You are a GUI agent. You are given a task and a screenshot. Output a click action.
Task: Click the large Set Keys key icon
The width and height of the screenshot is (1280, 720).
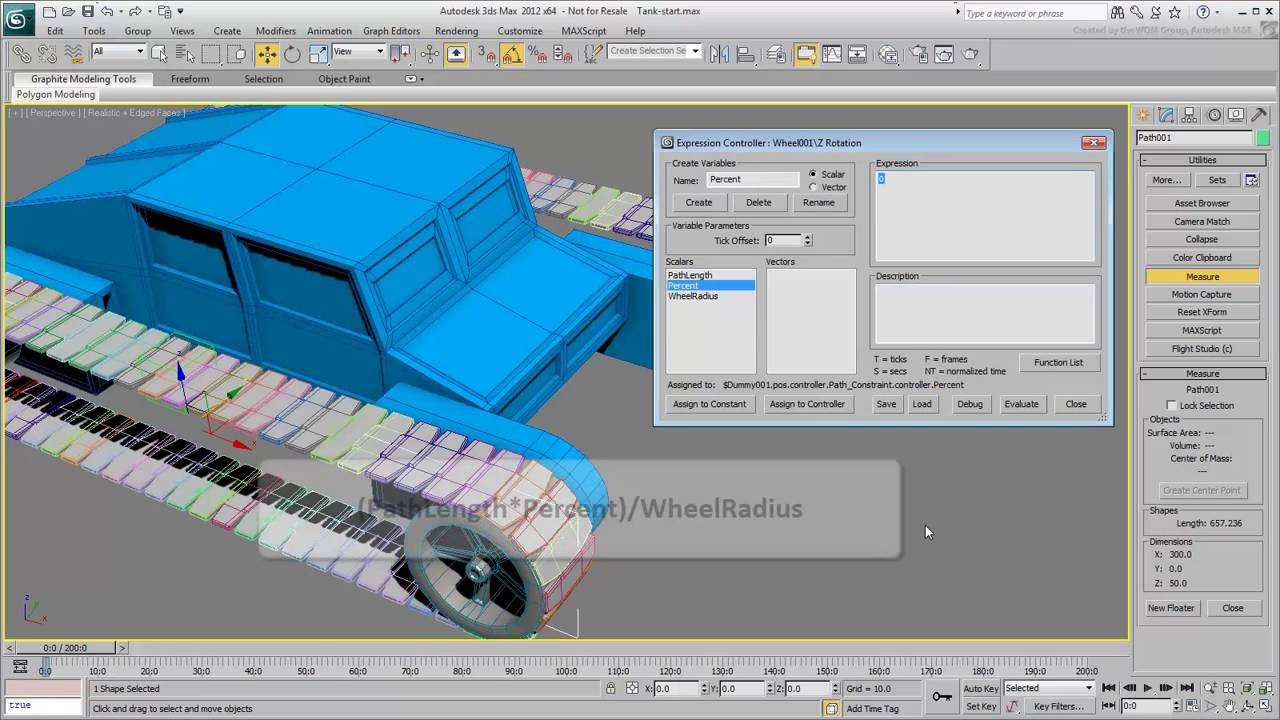point(941,696)
